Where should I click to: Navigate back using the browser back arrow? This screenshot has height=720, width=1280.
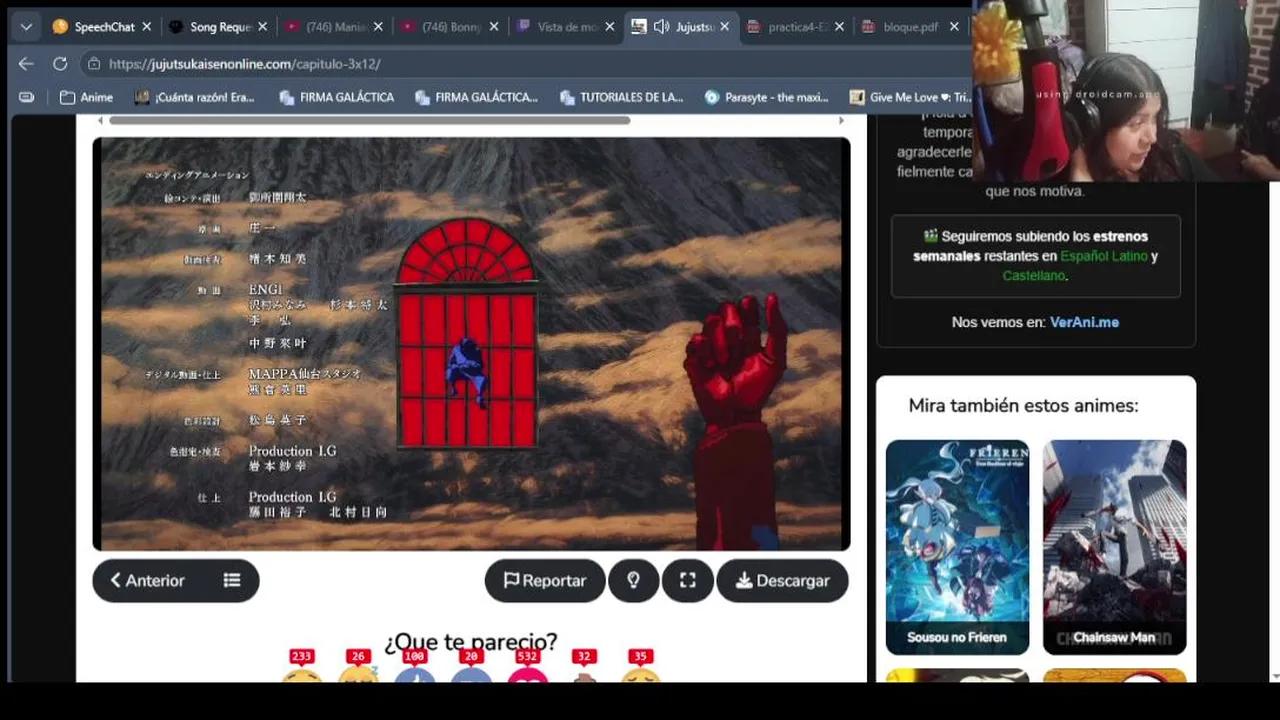tap(25, 63)
